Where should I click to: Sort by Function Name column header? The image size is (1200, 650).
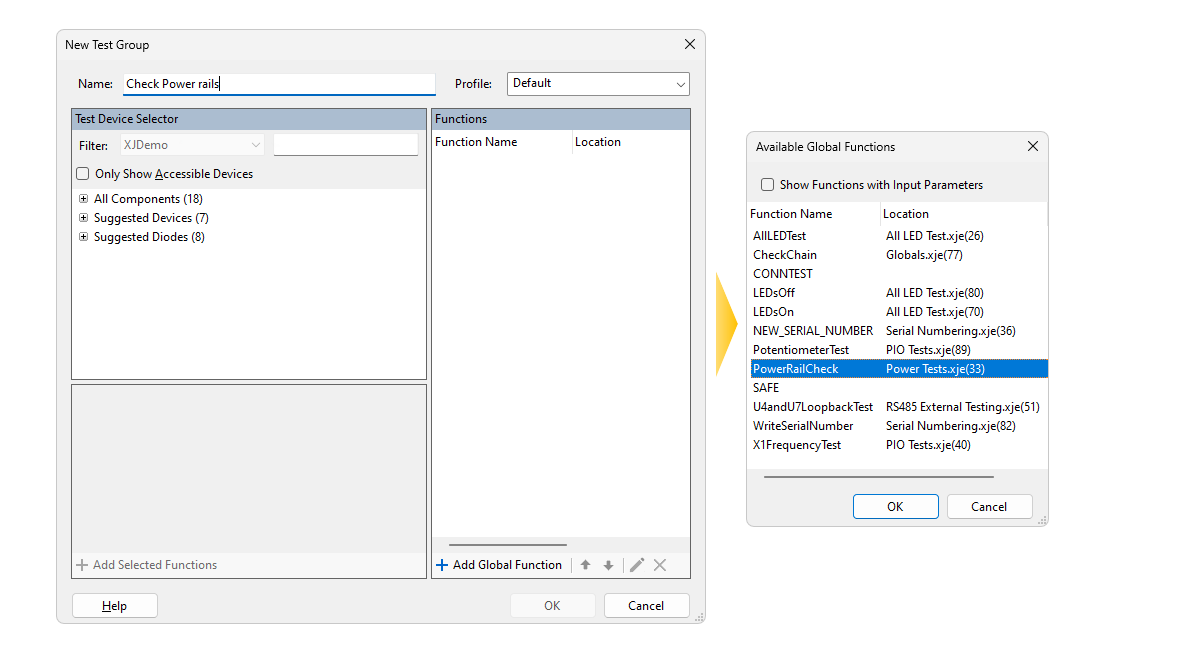click(790, 214)
